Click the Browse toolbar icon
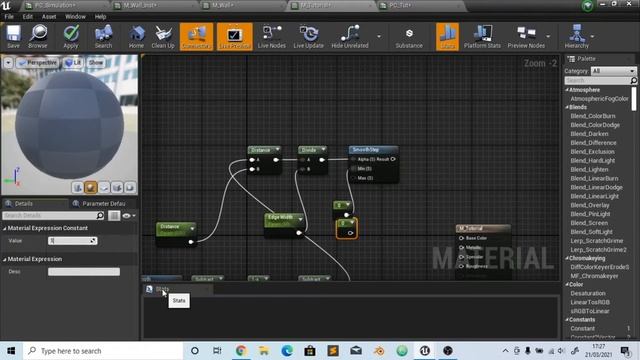Screen dimensions: 640x360 pos(38,36)
